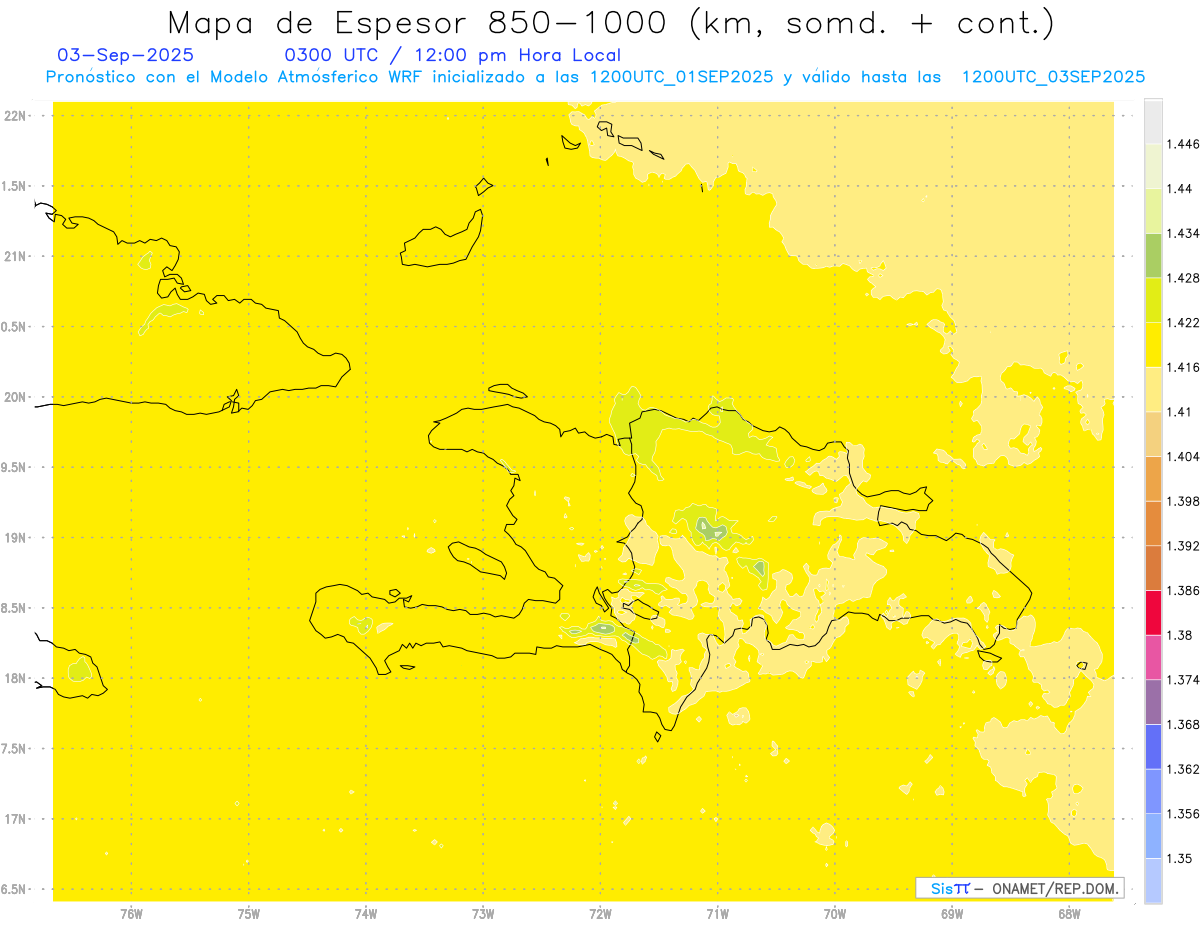Click the 22N latitude label

pos(15,116)
